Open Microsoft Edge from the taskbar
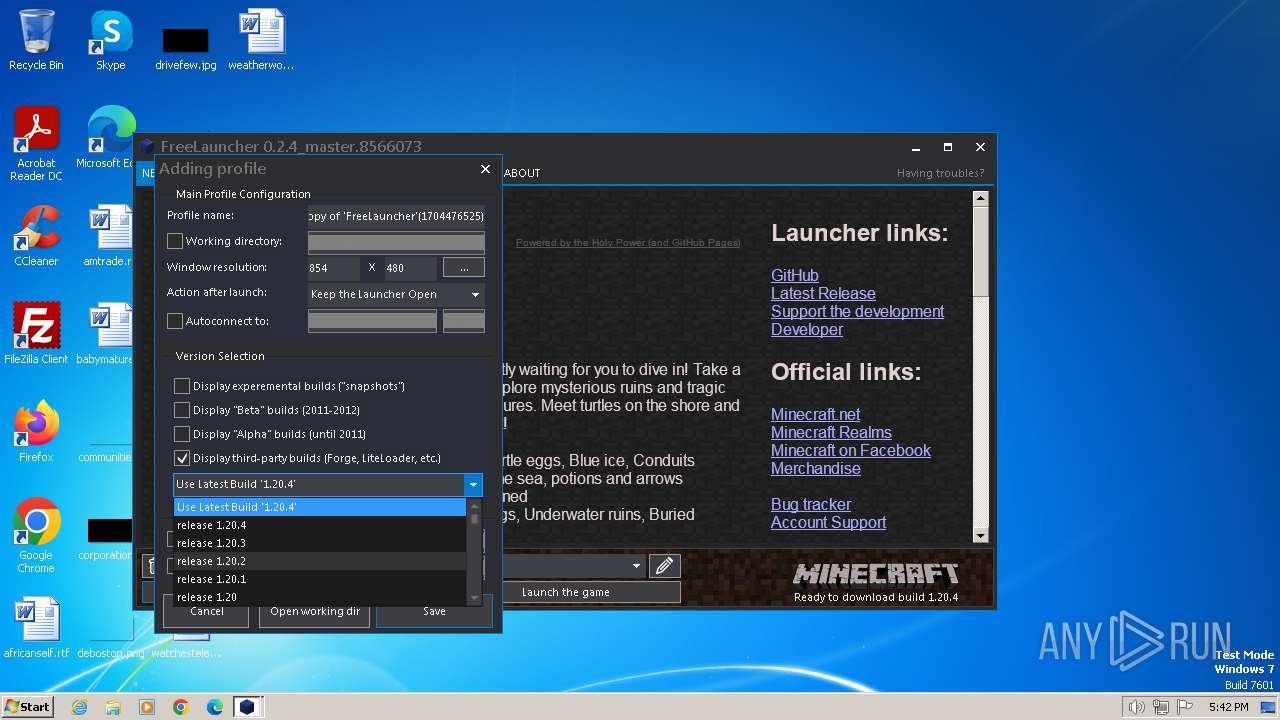The height and width of the screenshot is (720, 1280). tap(215, 707)
